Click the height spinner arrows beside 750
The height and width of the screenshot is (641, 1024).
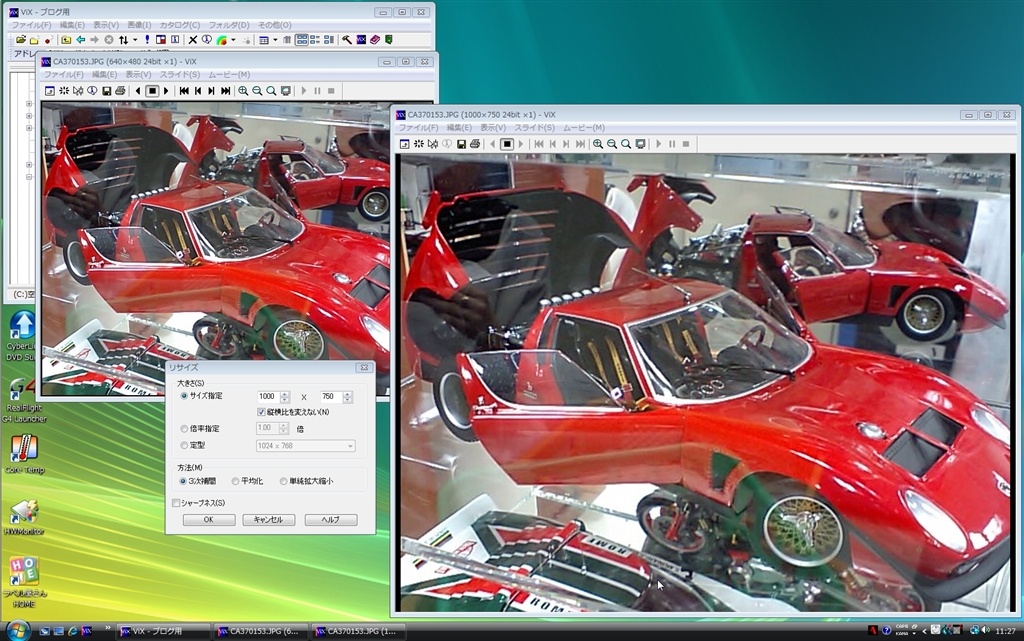tap(347, 397)
